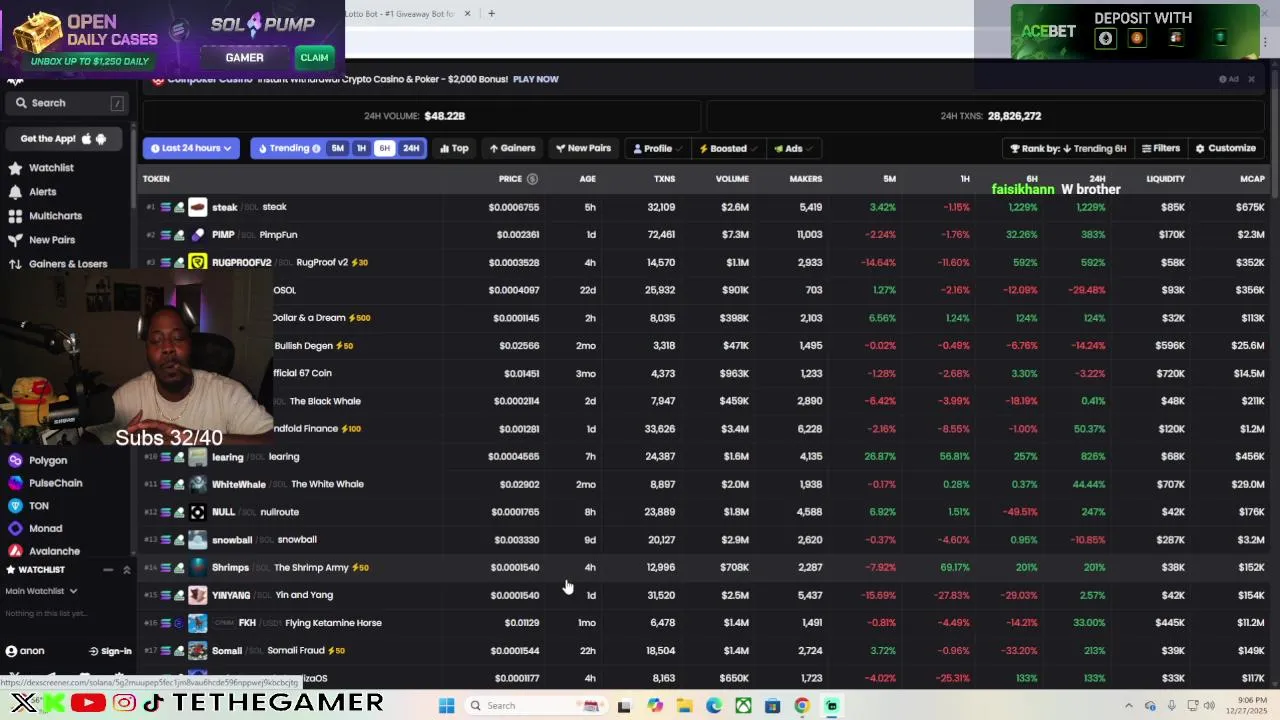Viewport: 1280px width, 720px height.
Task: Click Get the App button
Action: click(x=63, y=139)
